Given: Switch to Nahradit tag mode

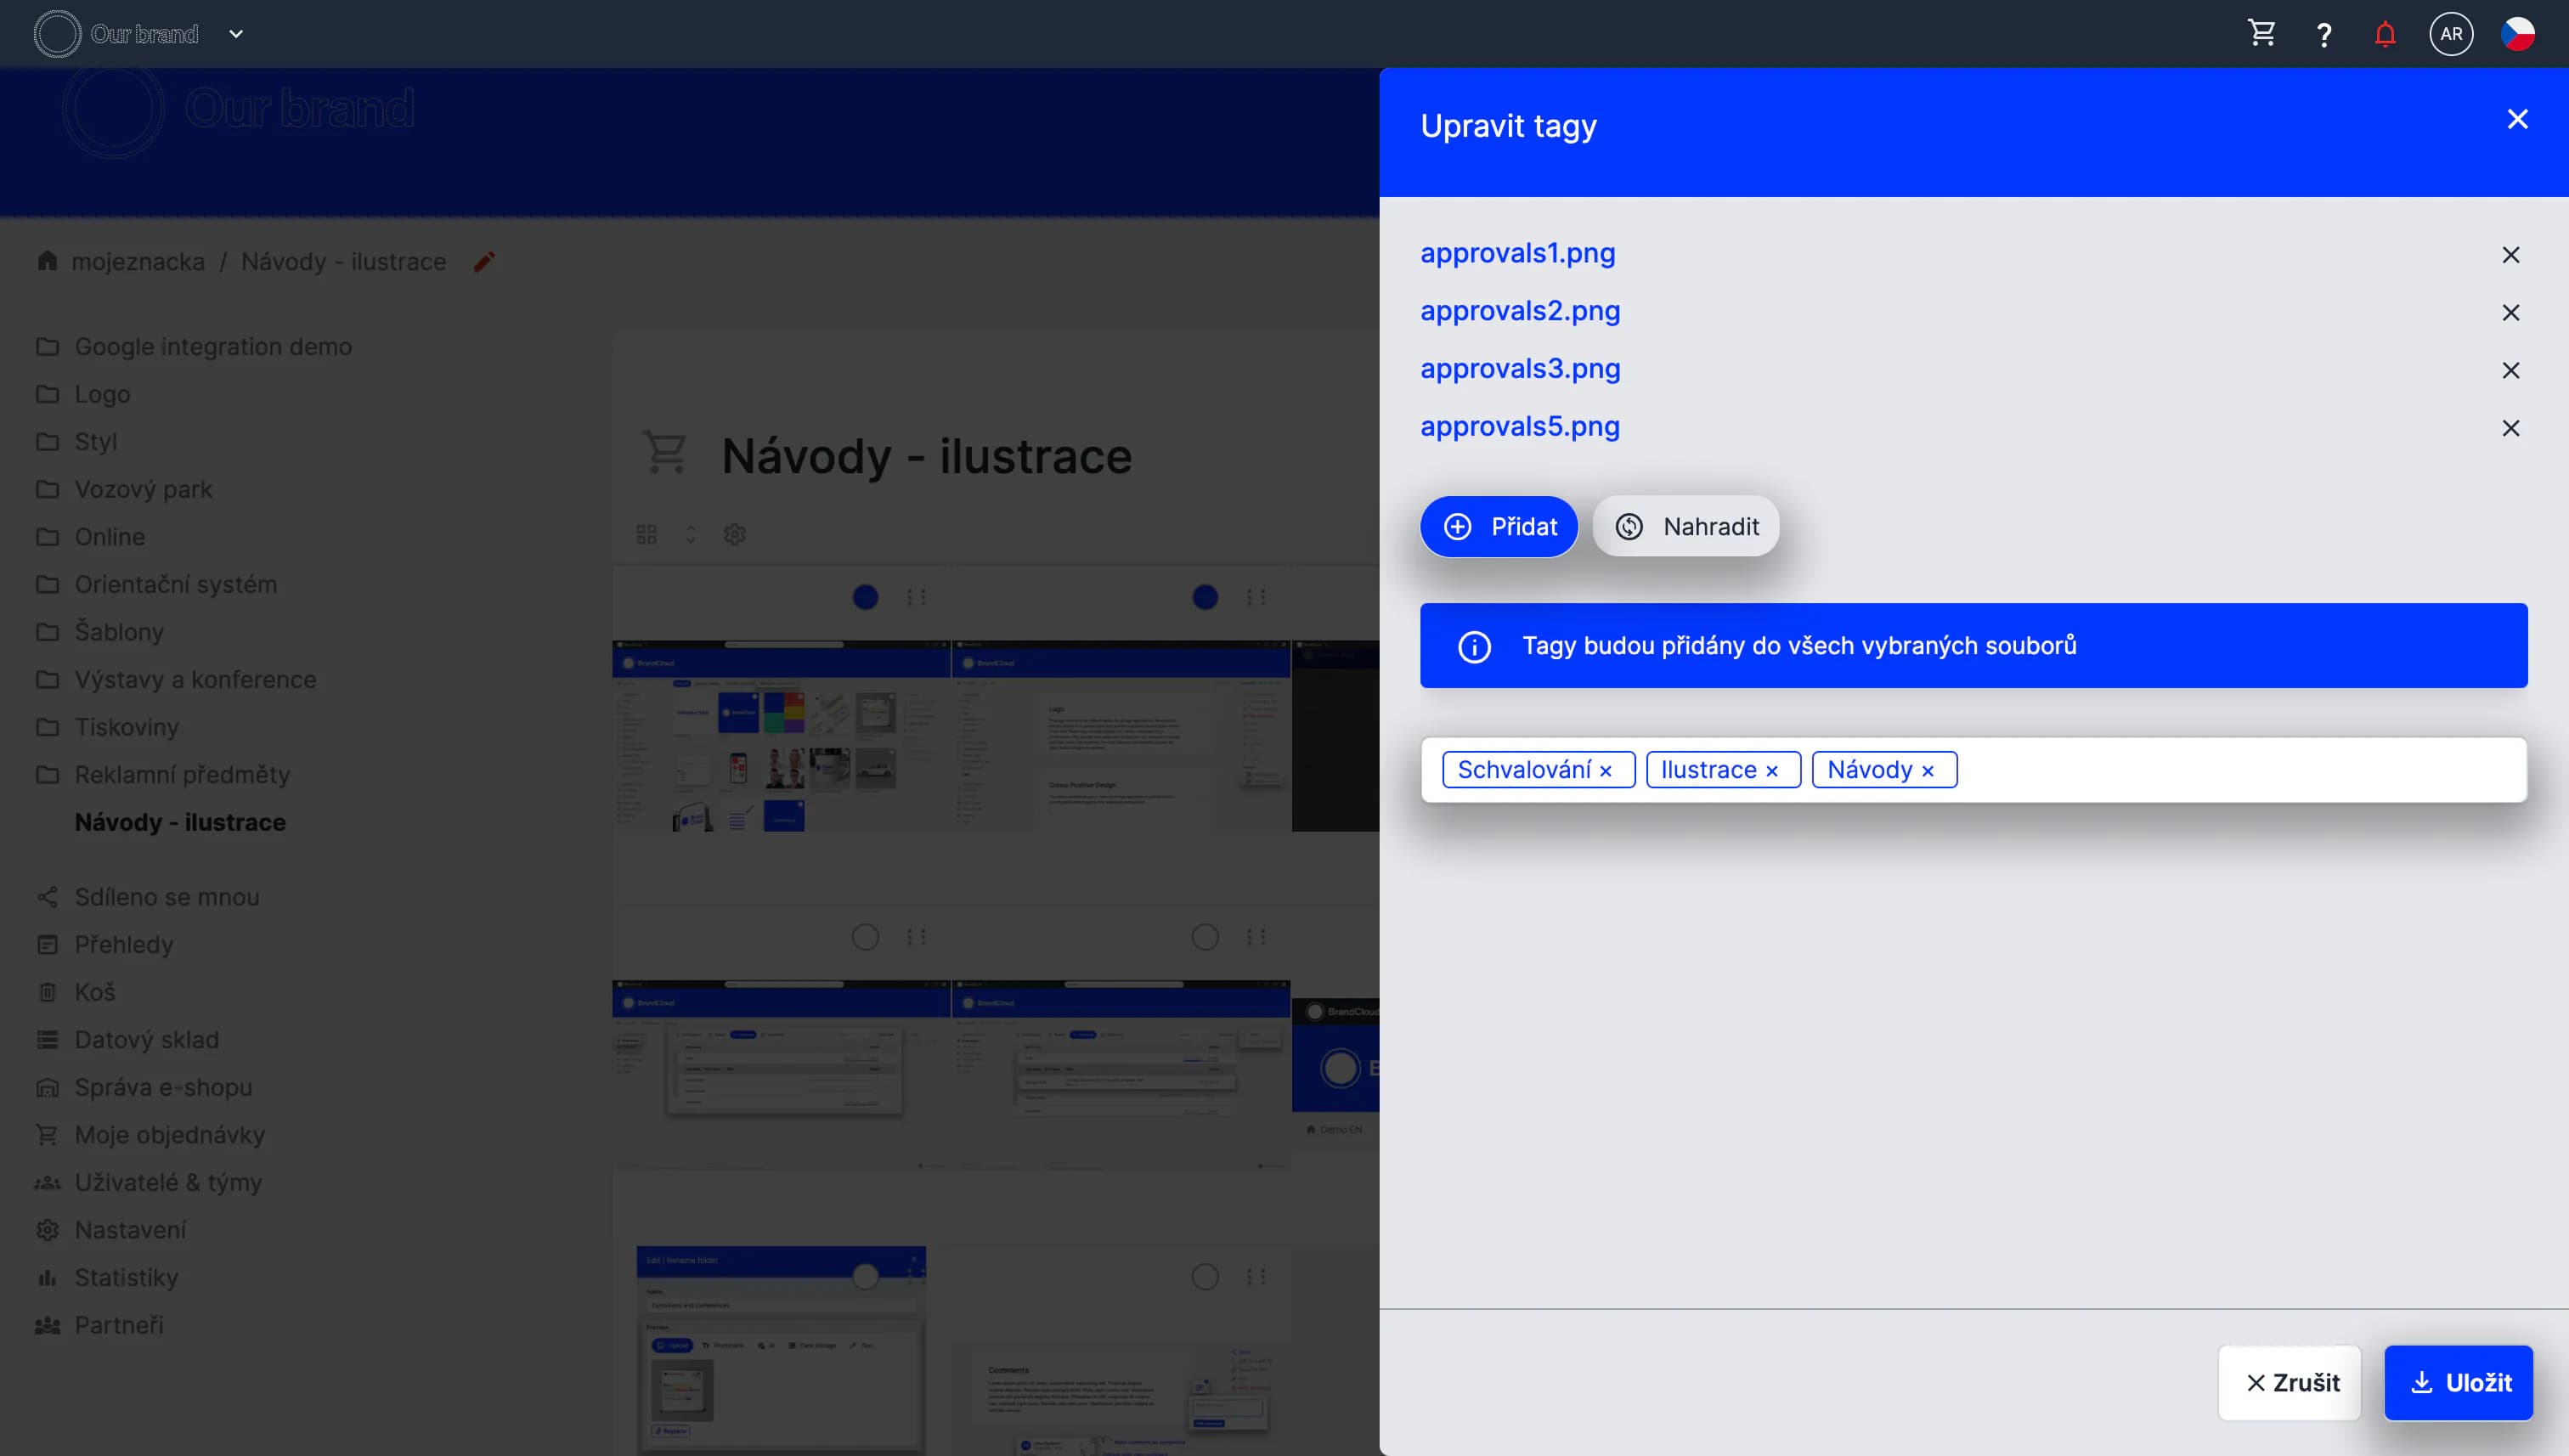Looking at the screenshot, I should pos(1685,527).
